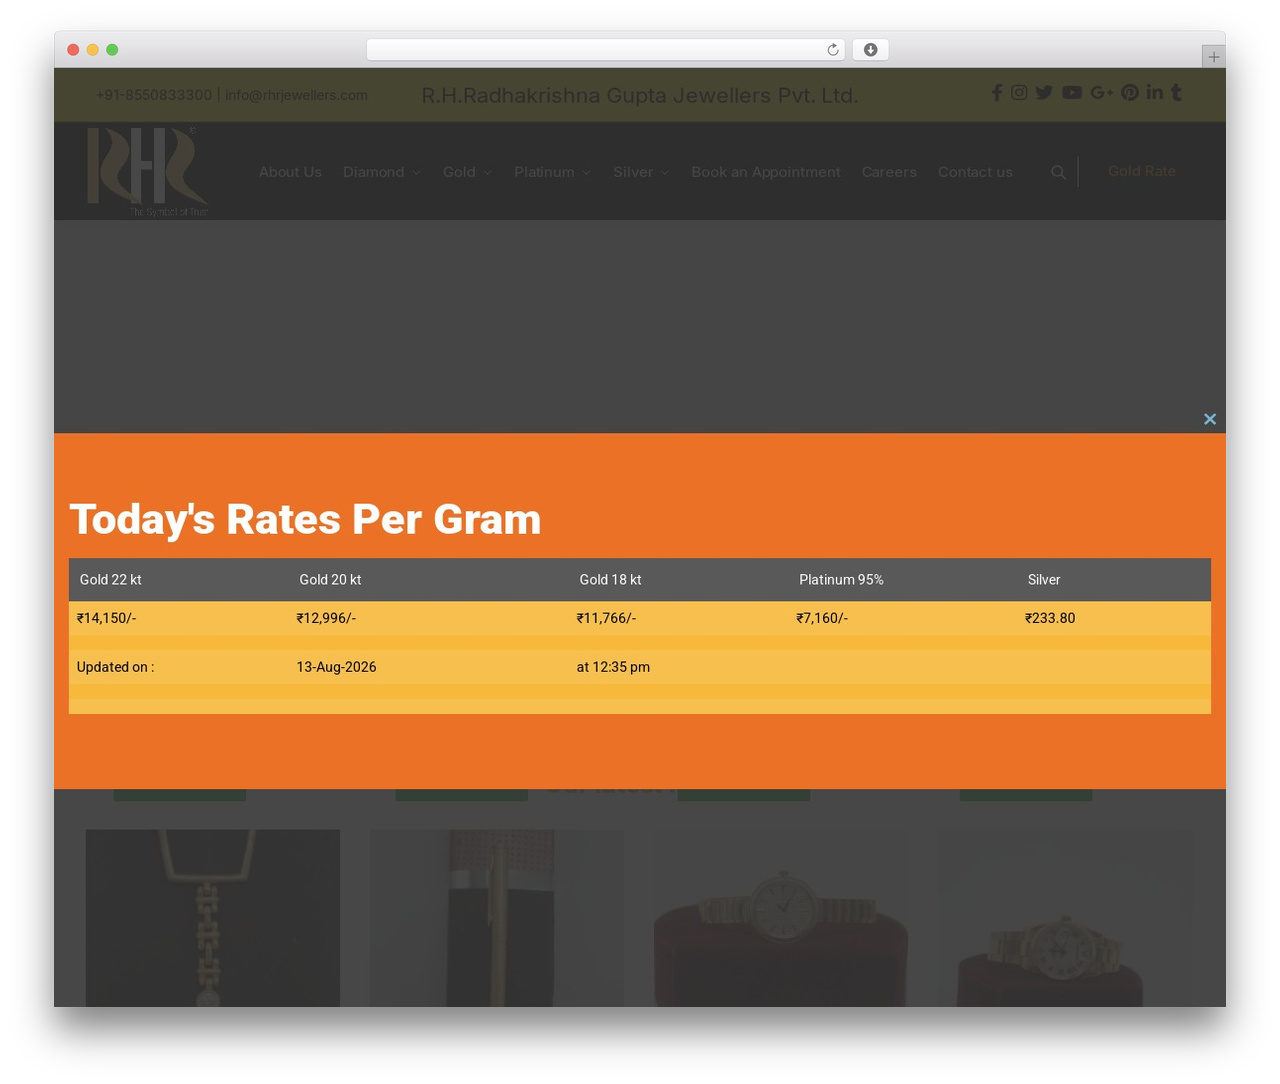Open the Google Plus social icon

pyautogui.click(x=1102, y=92)
